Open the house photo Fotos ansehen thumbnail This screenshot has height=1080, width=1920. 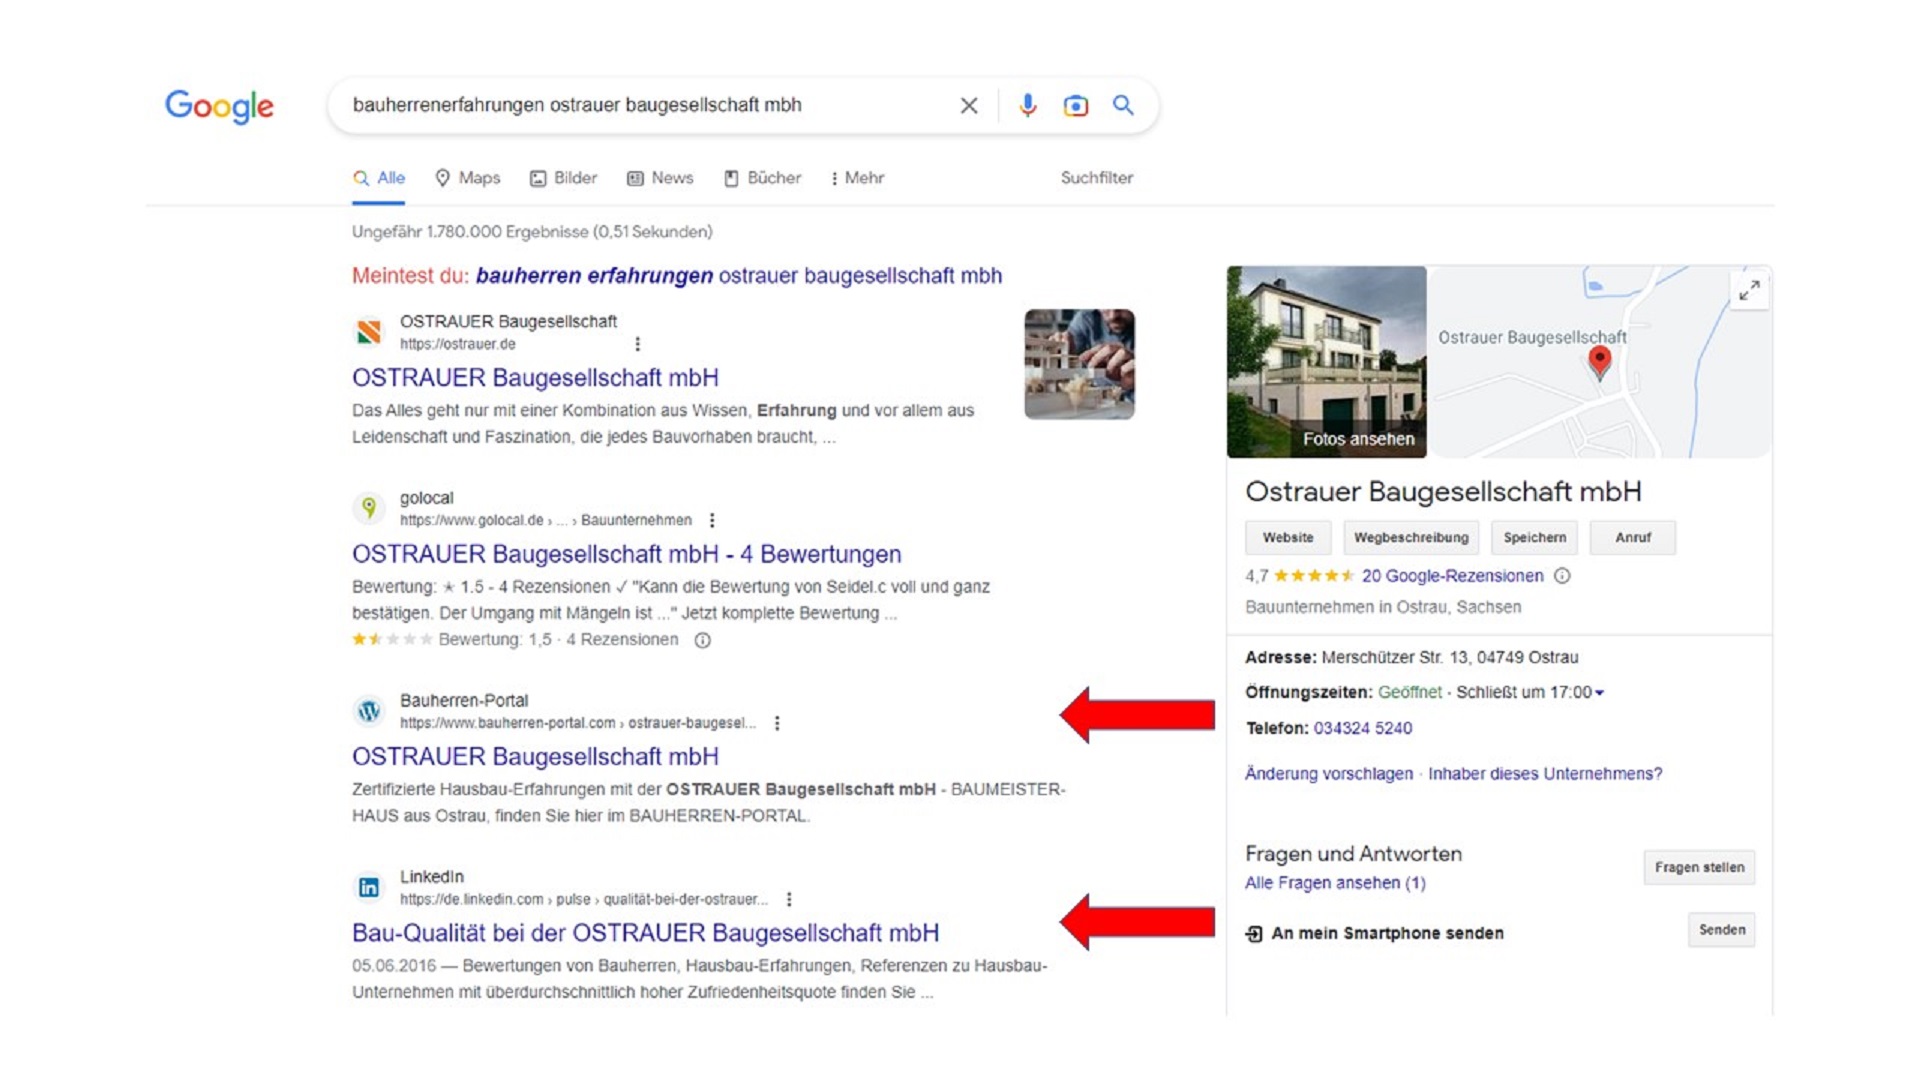[1326, 361]
